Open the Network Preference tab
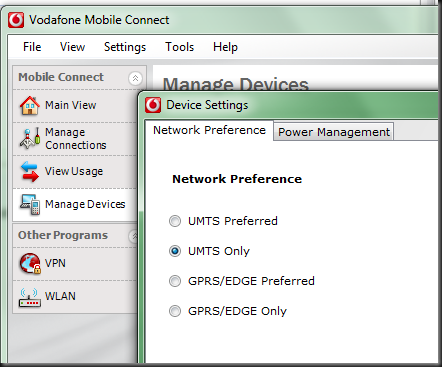Screen dimensions: 442x367 209,130
